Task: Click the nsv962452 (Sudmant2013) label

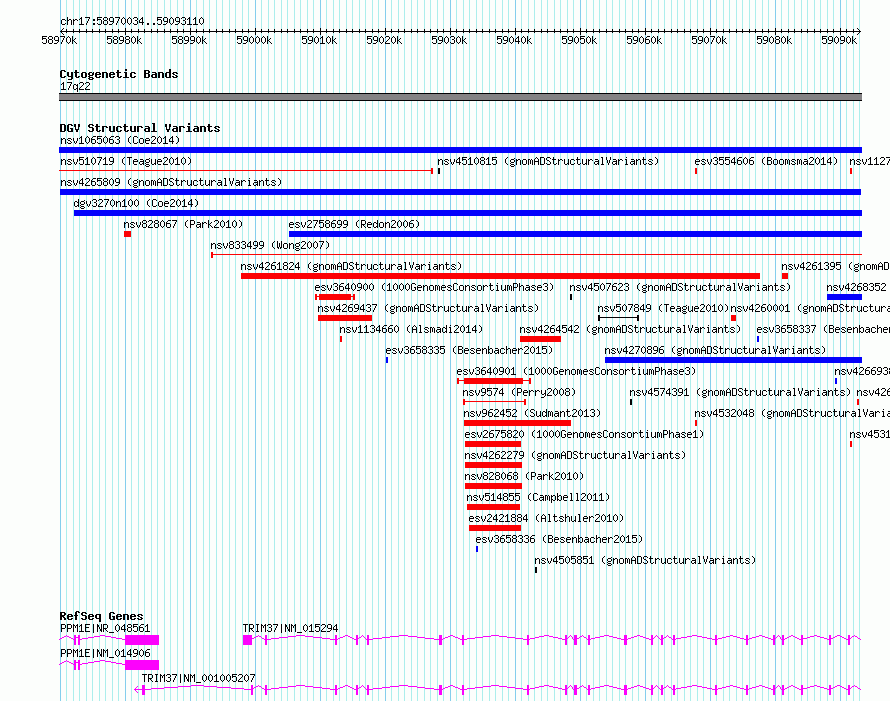Action: pos(532,413)
